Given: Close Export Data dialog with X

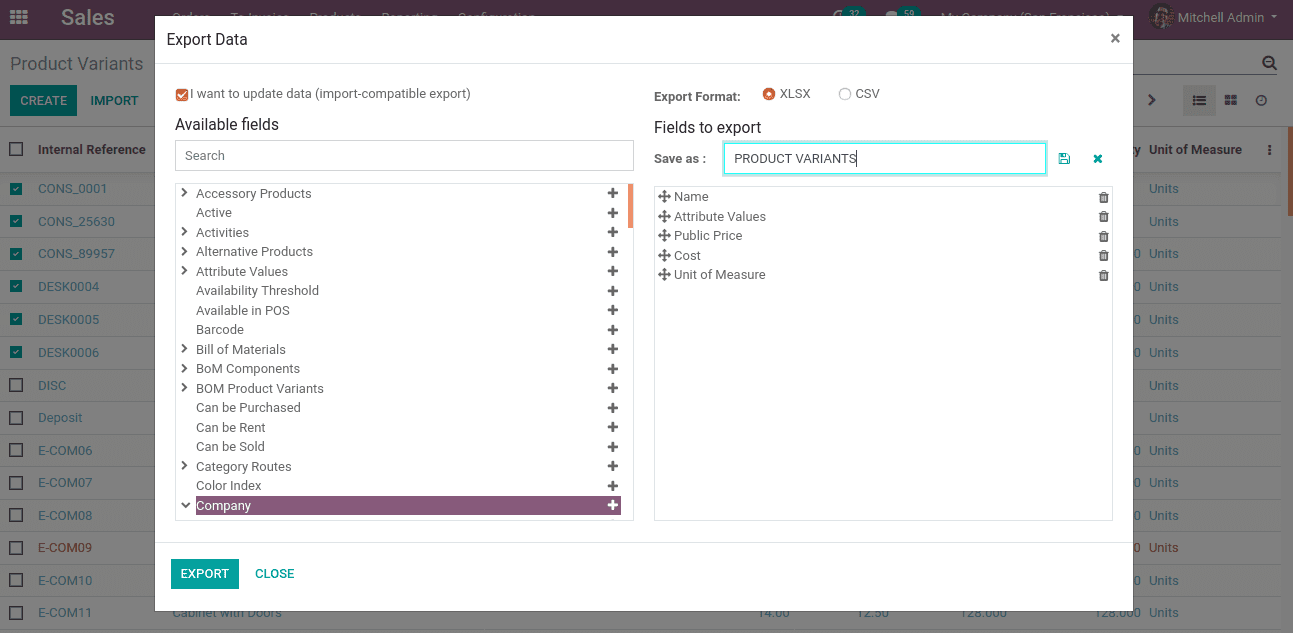Looking at the screenshot, I should pos(1115,38).
